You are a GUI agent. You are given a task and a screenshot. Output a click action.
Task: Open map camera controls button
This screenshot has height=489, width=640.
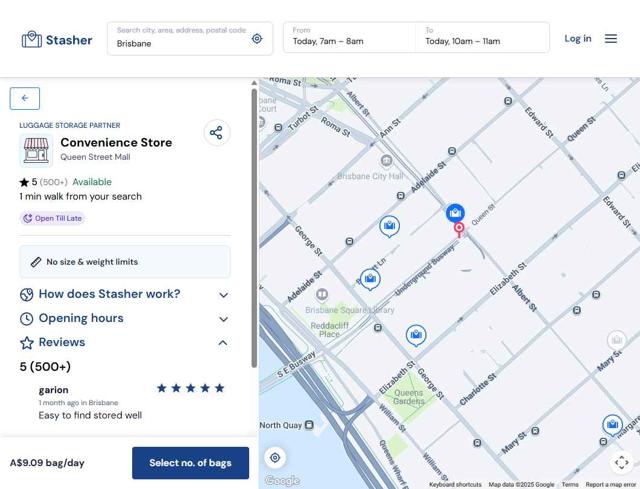point(621,462)
